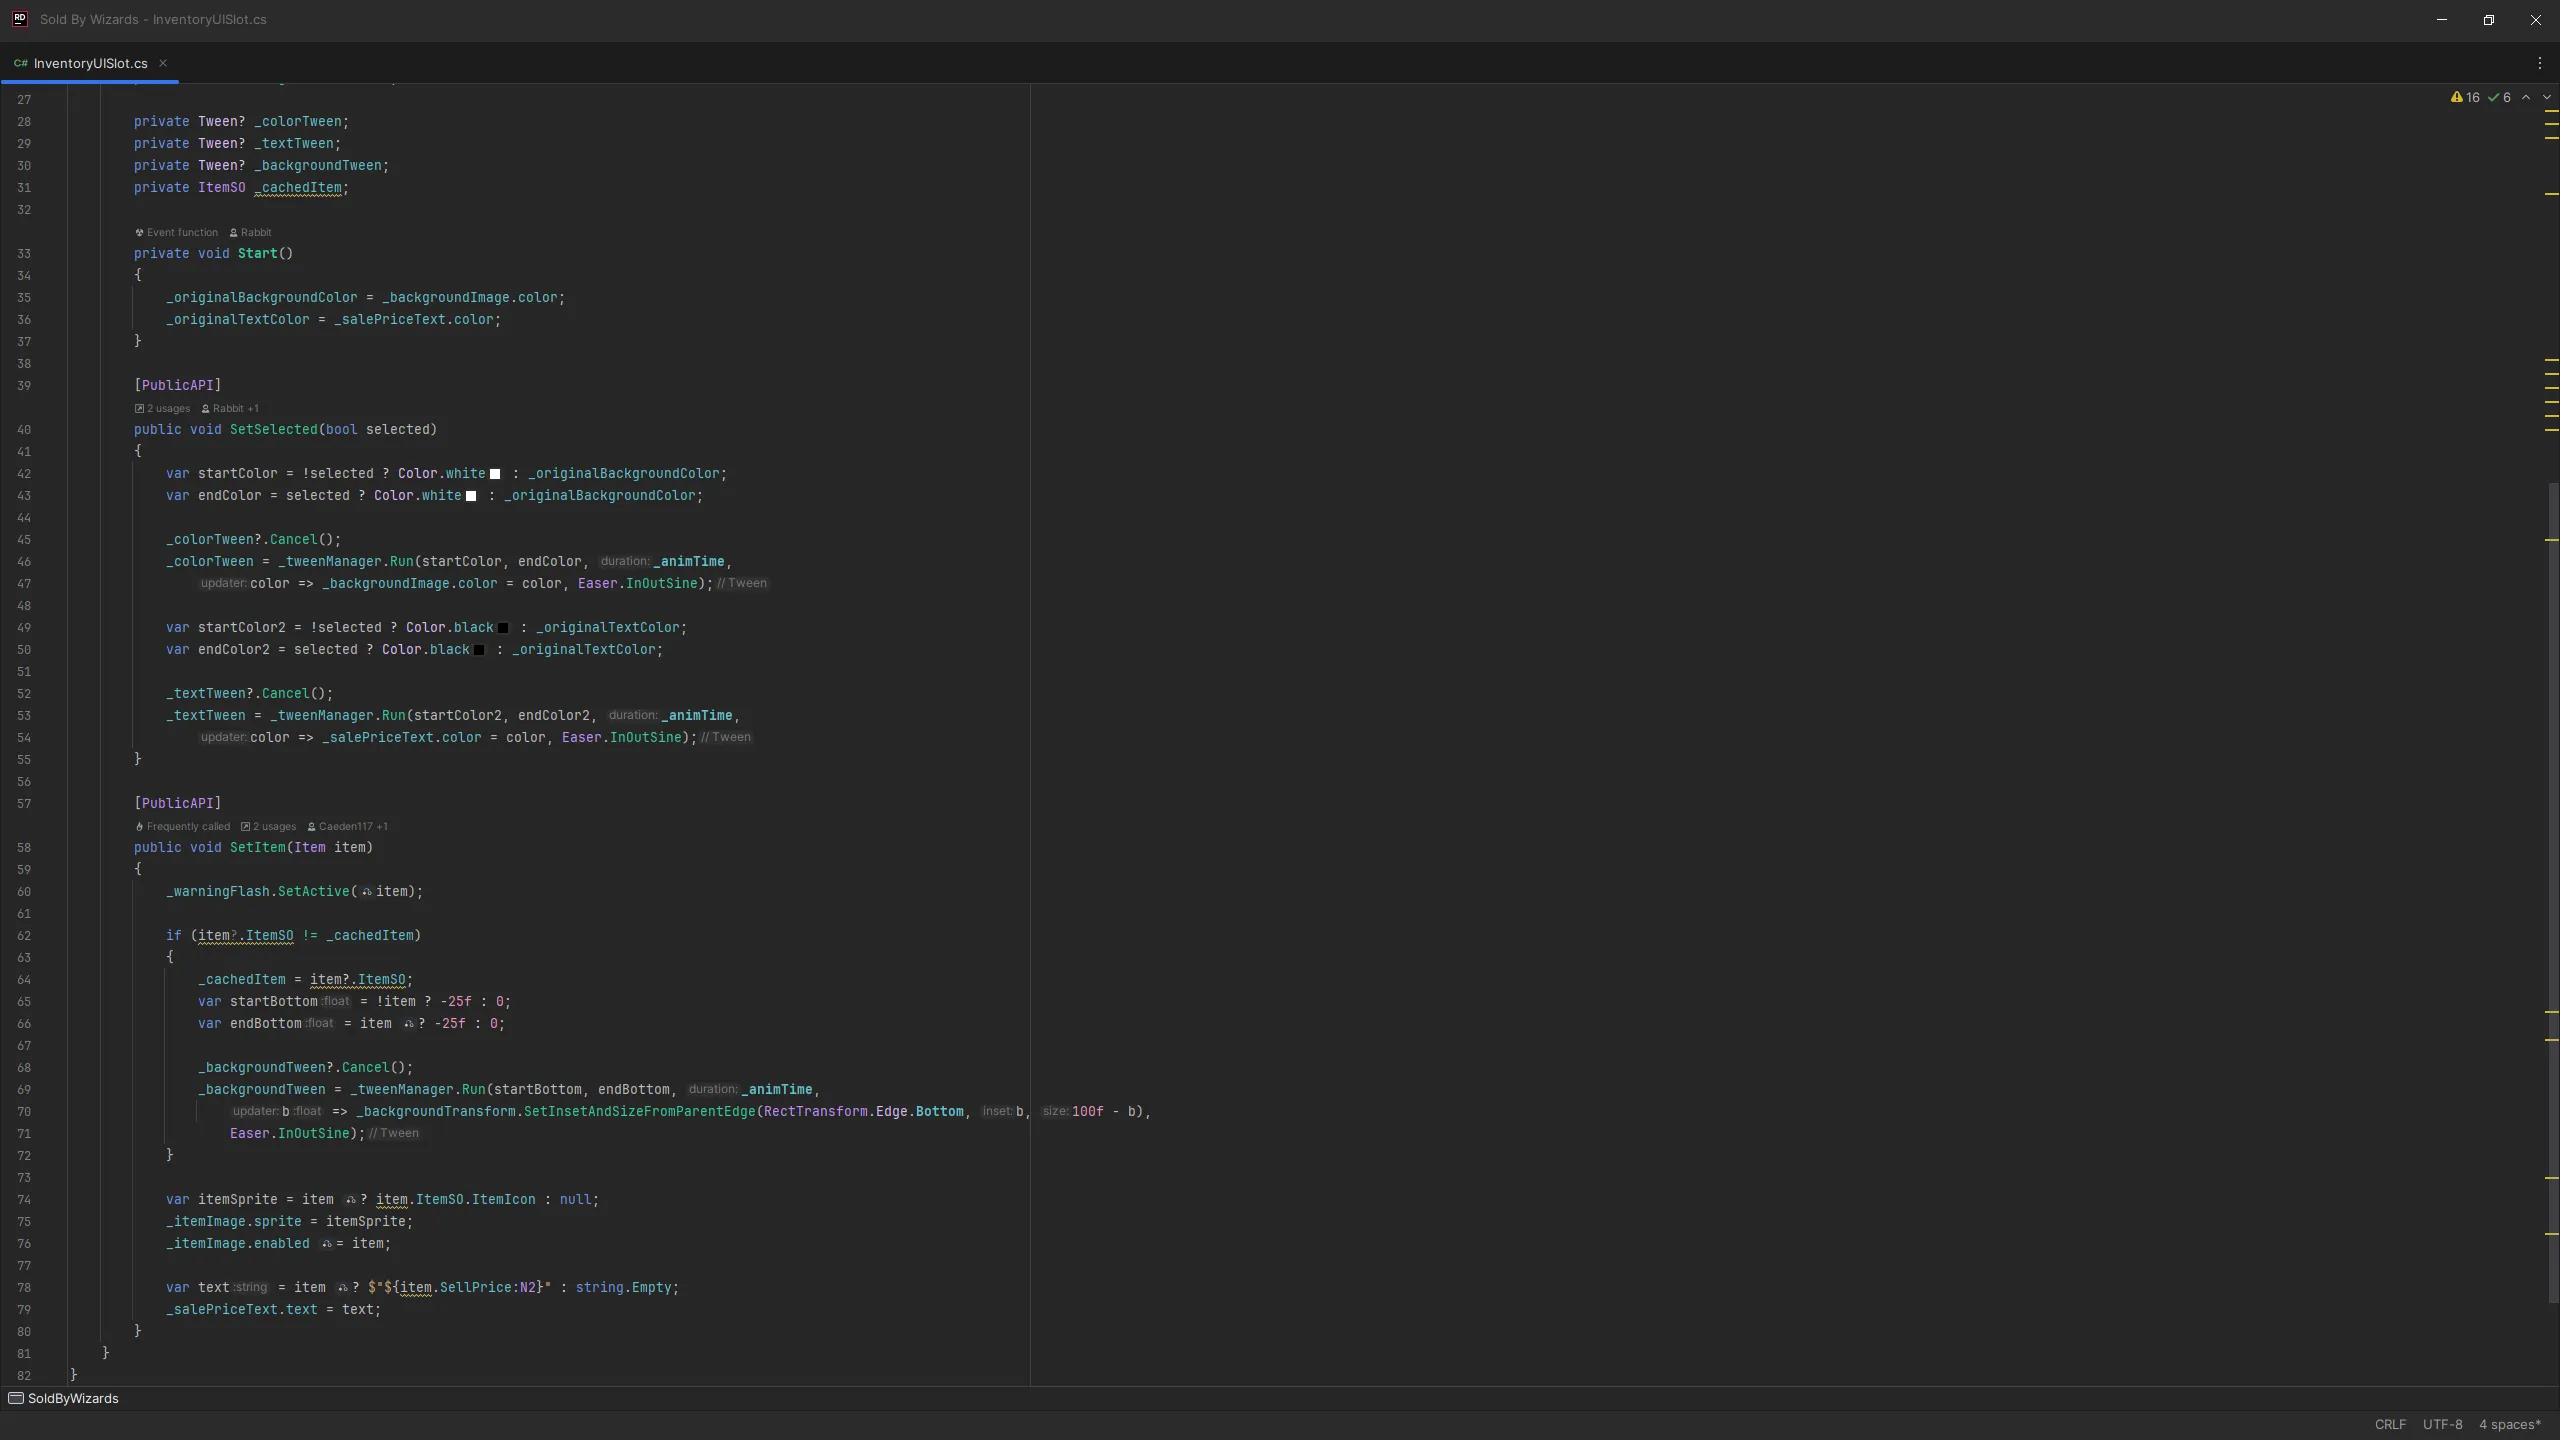Click the 'size:' parameter hint on line 70
The width and height of the screenshot is (2560, 1440).
[1055, 1111]
